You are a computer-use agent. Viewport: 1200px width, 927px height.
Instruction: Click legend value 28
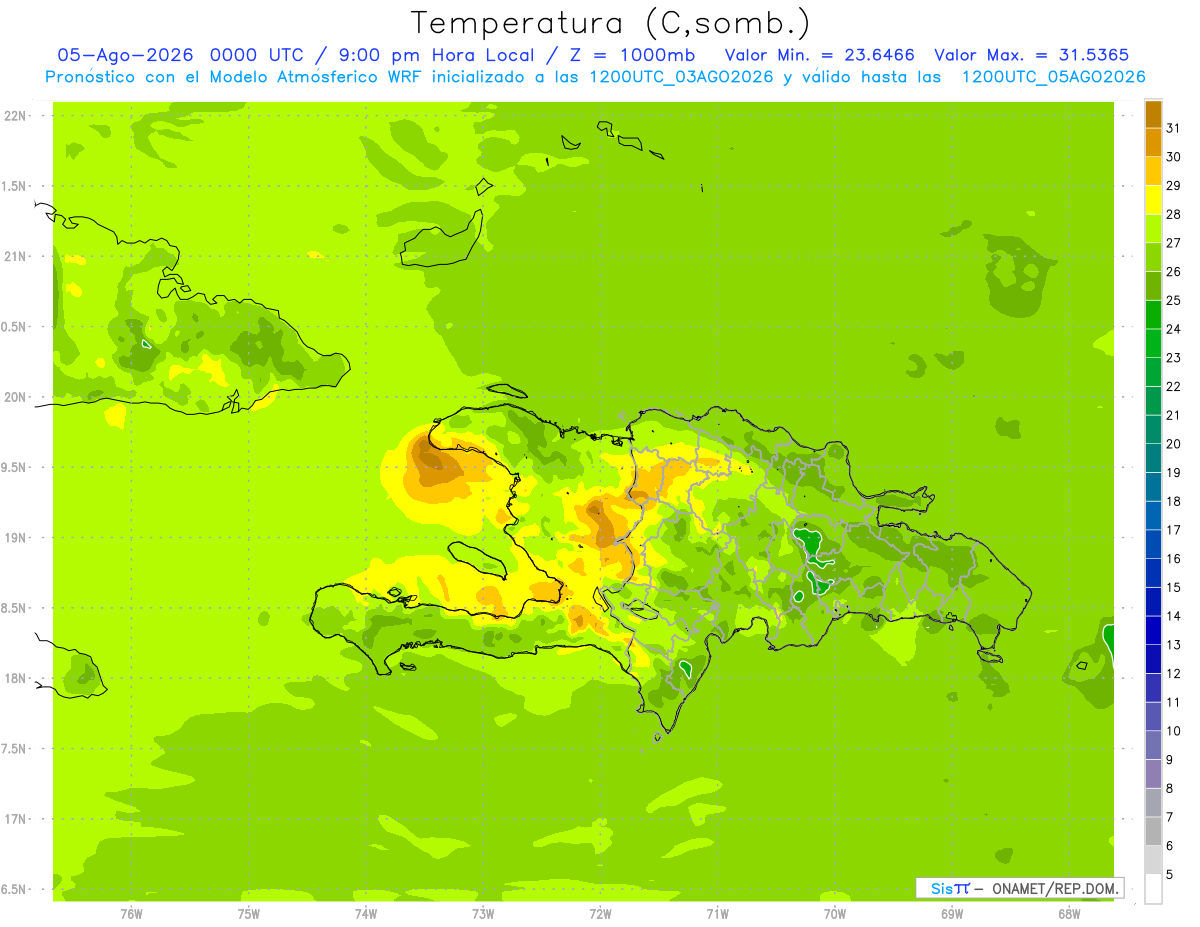click(x=1173, y=214)
